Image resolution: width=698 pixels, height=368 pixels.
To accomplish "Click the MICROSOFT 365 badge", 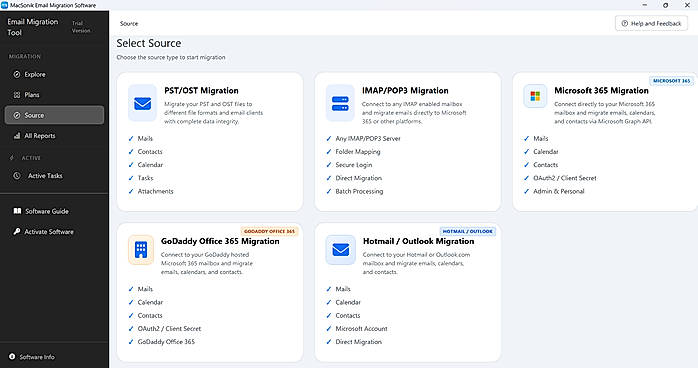I will (672, 81).
